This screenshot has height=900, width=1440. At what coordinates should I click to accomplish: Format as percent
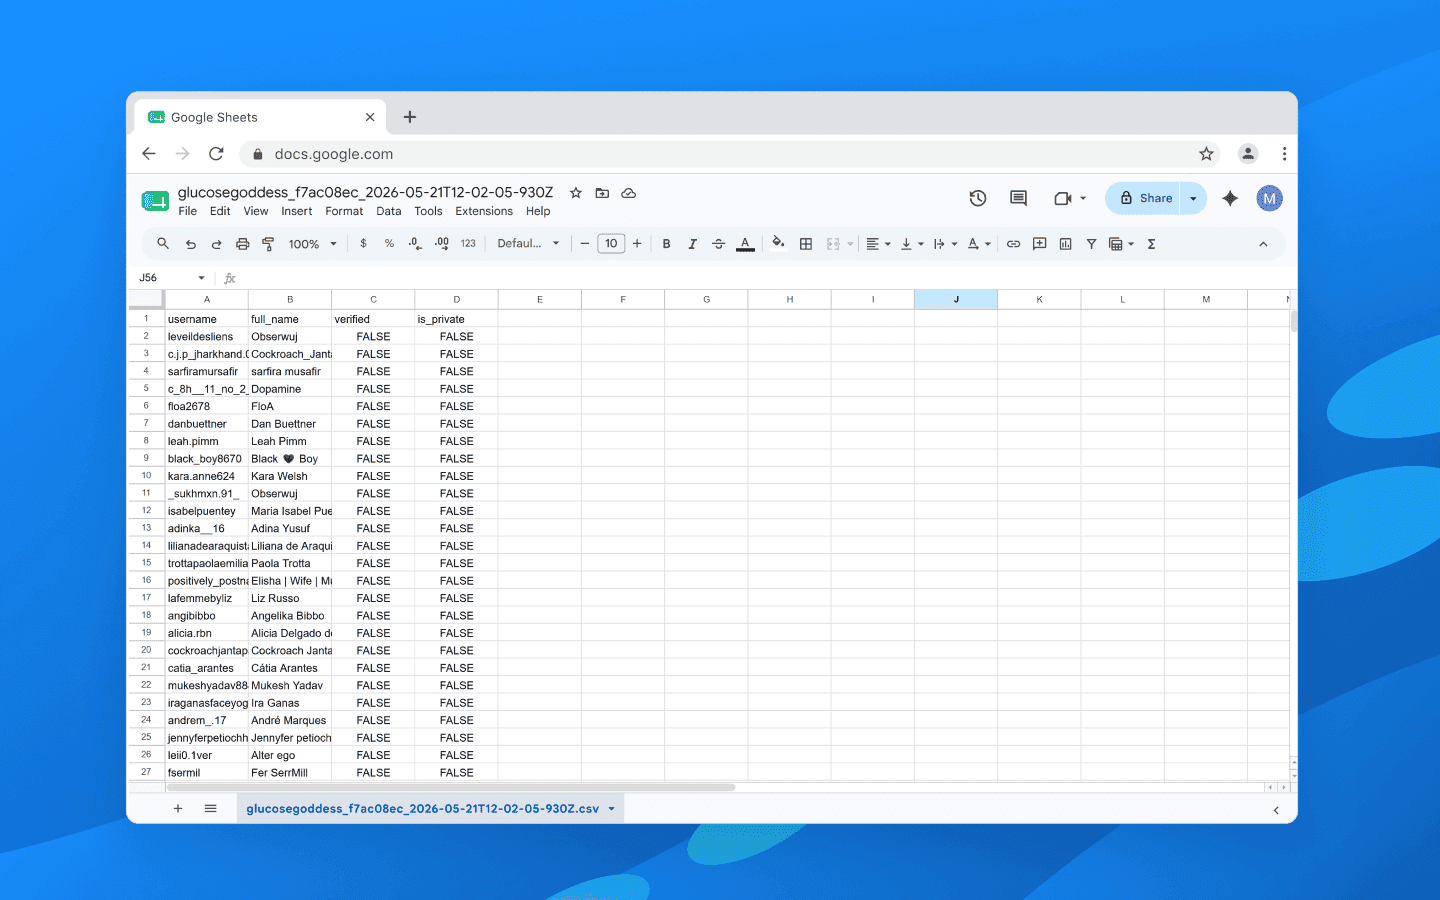click(389, 244)
